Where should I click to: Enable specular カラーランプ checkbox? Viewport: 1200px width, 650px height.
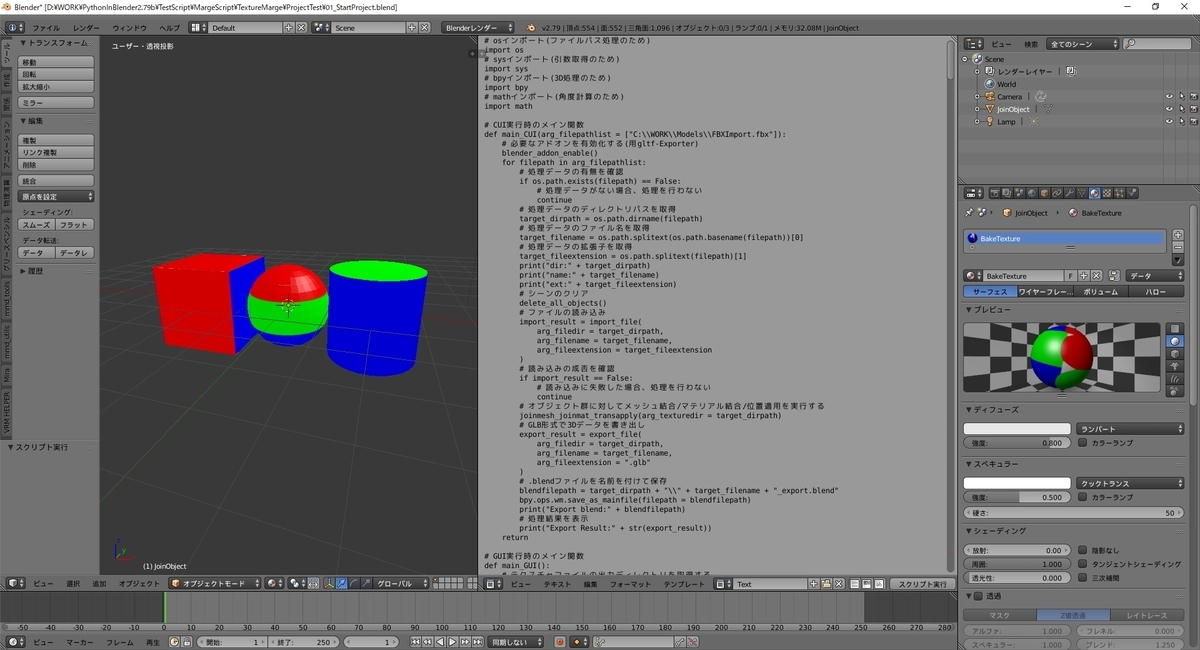pos(1083,497)
